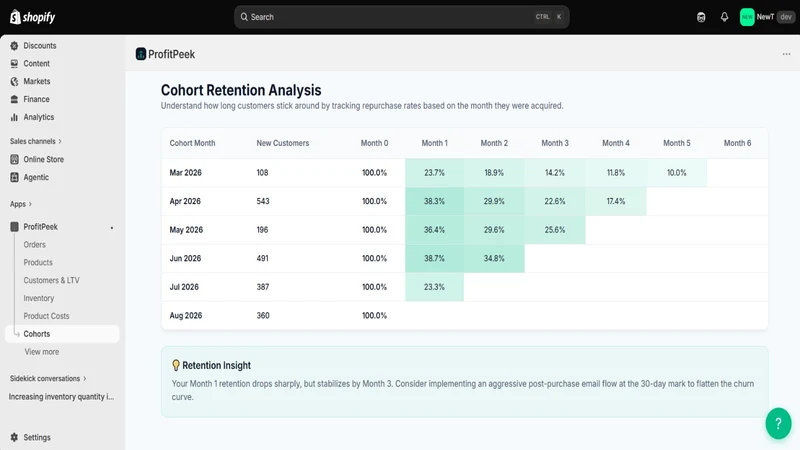Click the Mar 2026 cohort row label
Image resolution: width=800 pixels, height=450 pixels.
(x=186, y=172)
